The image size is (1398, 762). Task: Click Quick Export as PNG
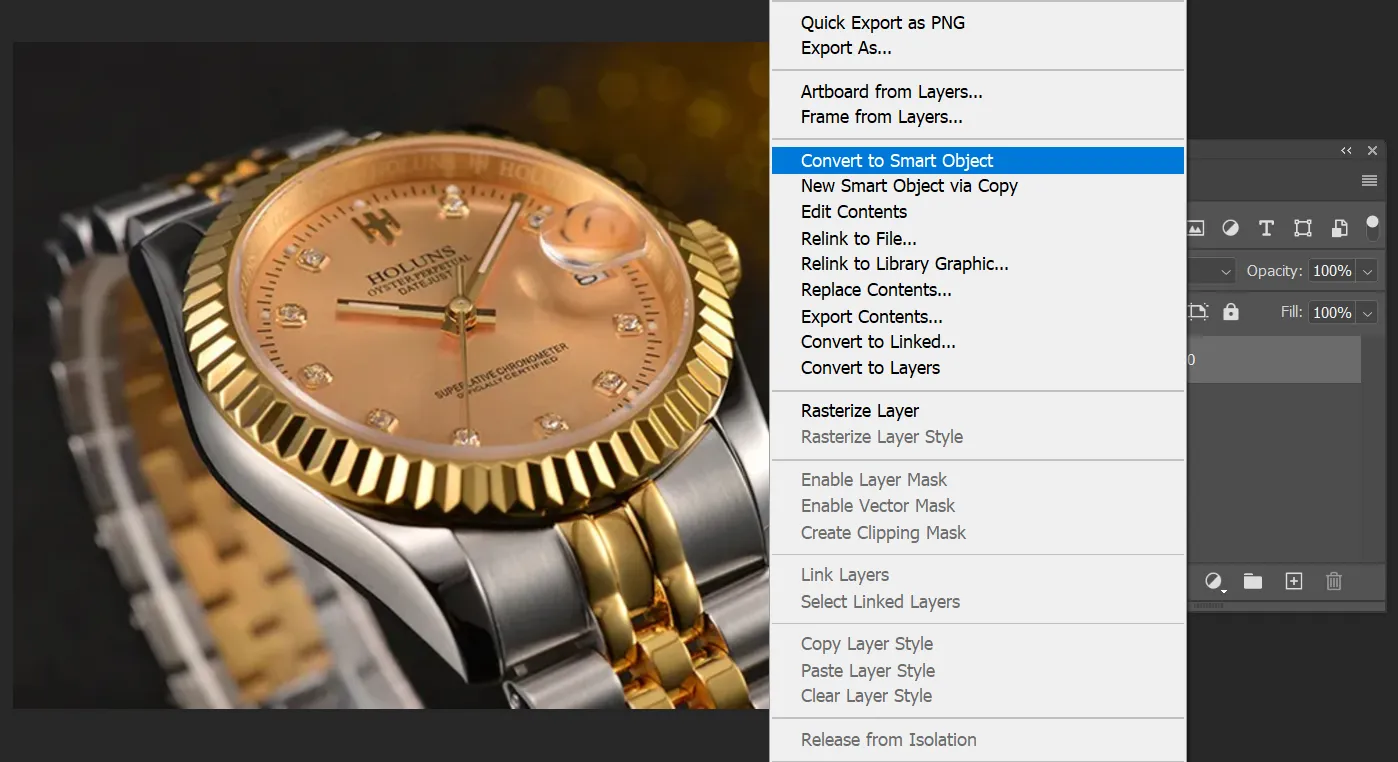882,23
